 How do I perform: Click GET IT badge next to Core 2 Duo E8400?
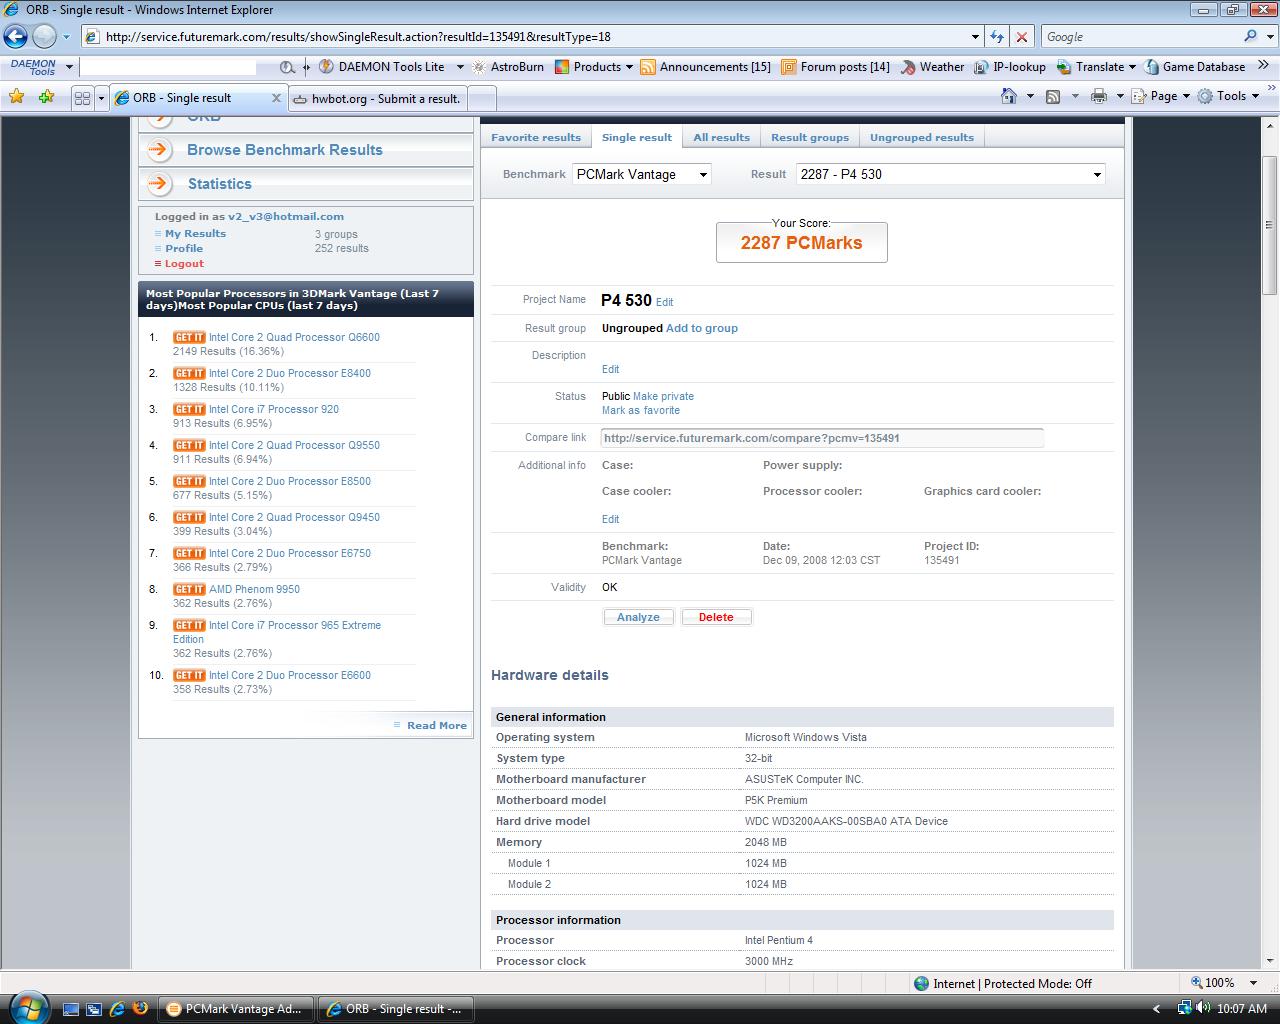tap(189, 373)
